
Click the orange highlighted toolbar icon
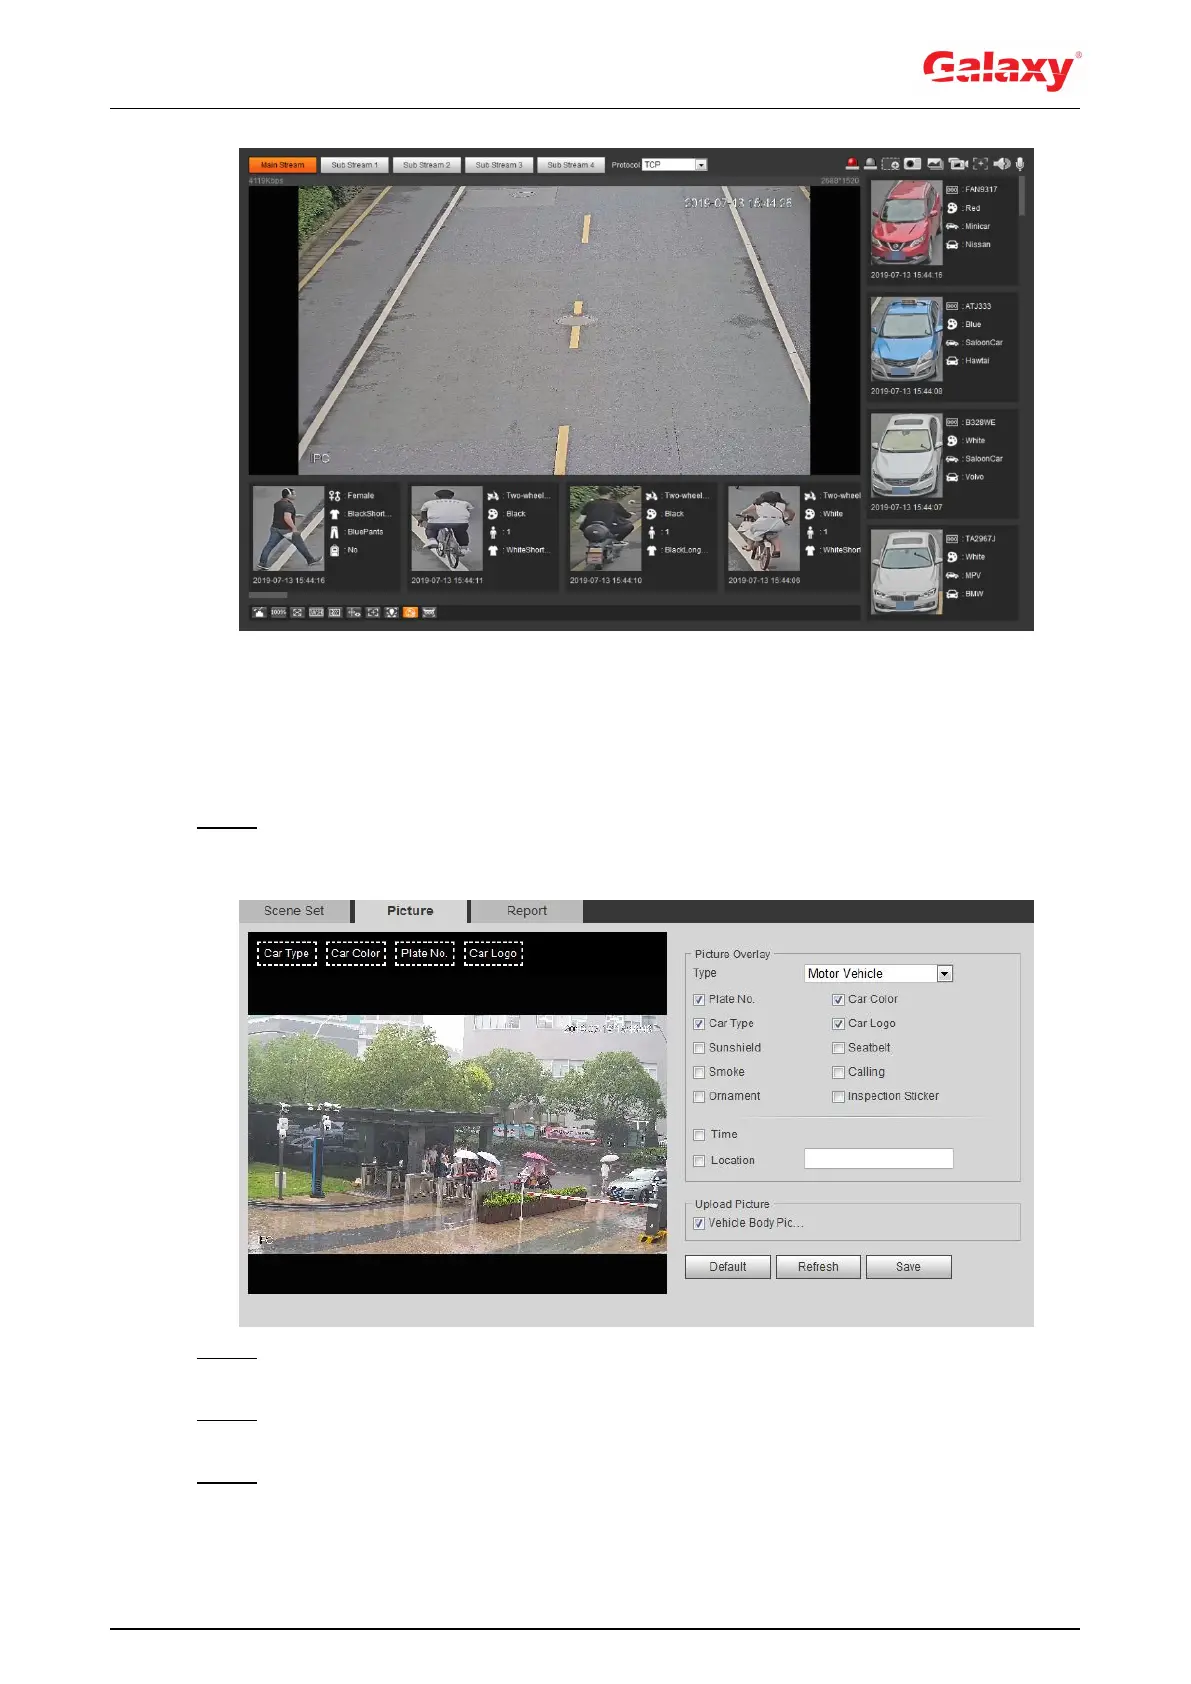(410, 612)
